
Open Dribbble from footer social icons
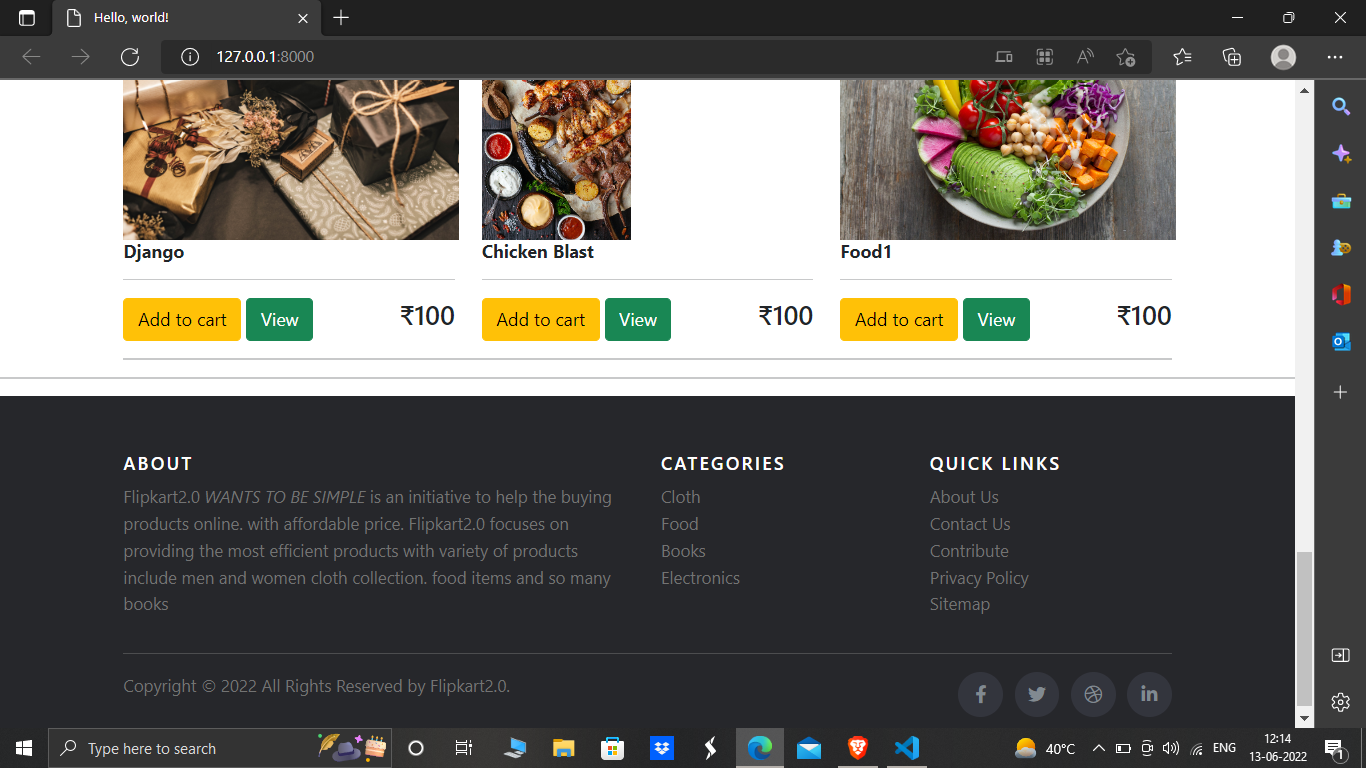1093,694
